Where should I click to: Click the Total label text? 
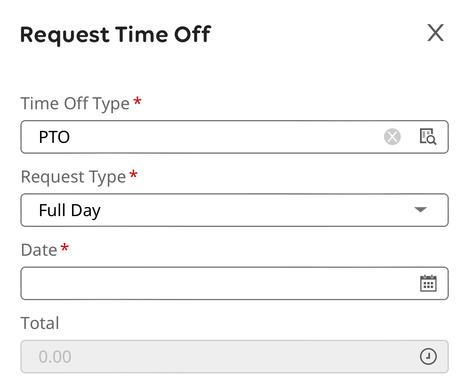(40, 323)
